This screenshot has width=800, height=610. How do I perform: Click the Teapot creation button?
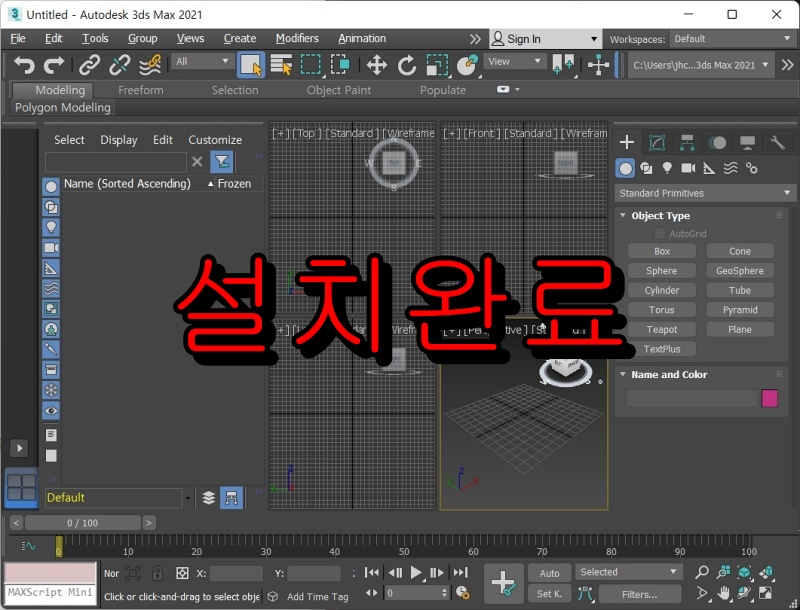pyautogui.click(x=663, y=329)
